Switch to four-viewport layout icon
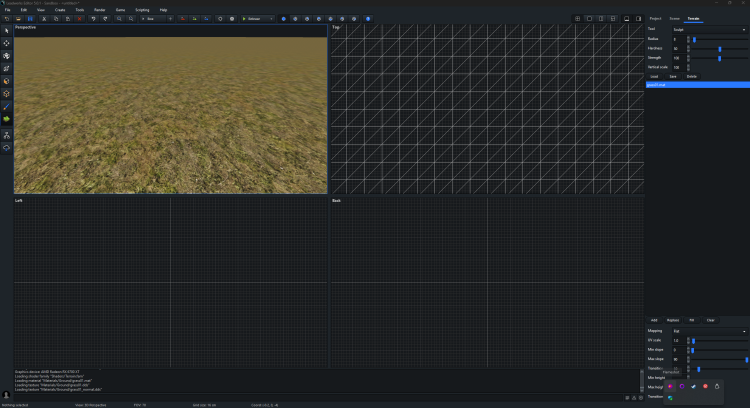This screenshot has height=408, width=750. point(577,18)
